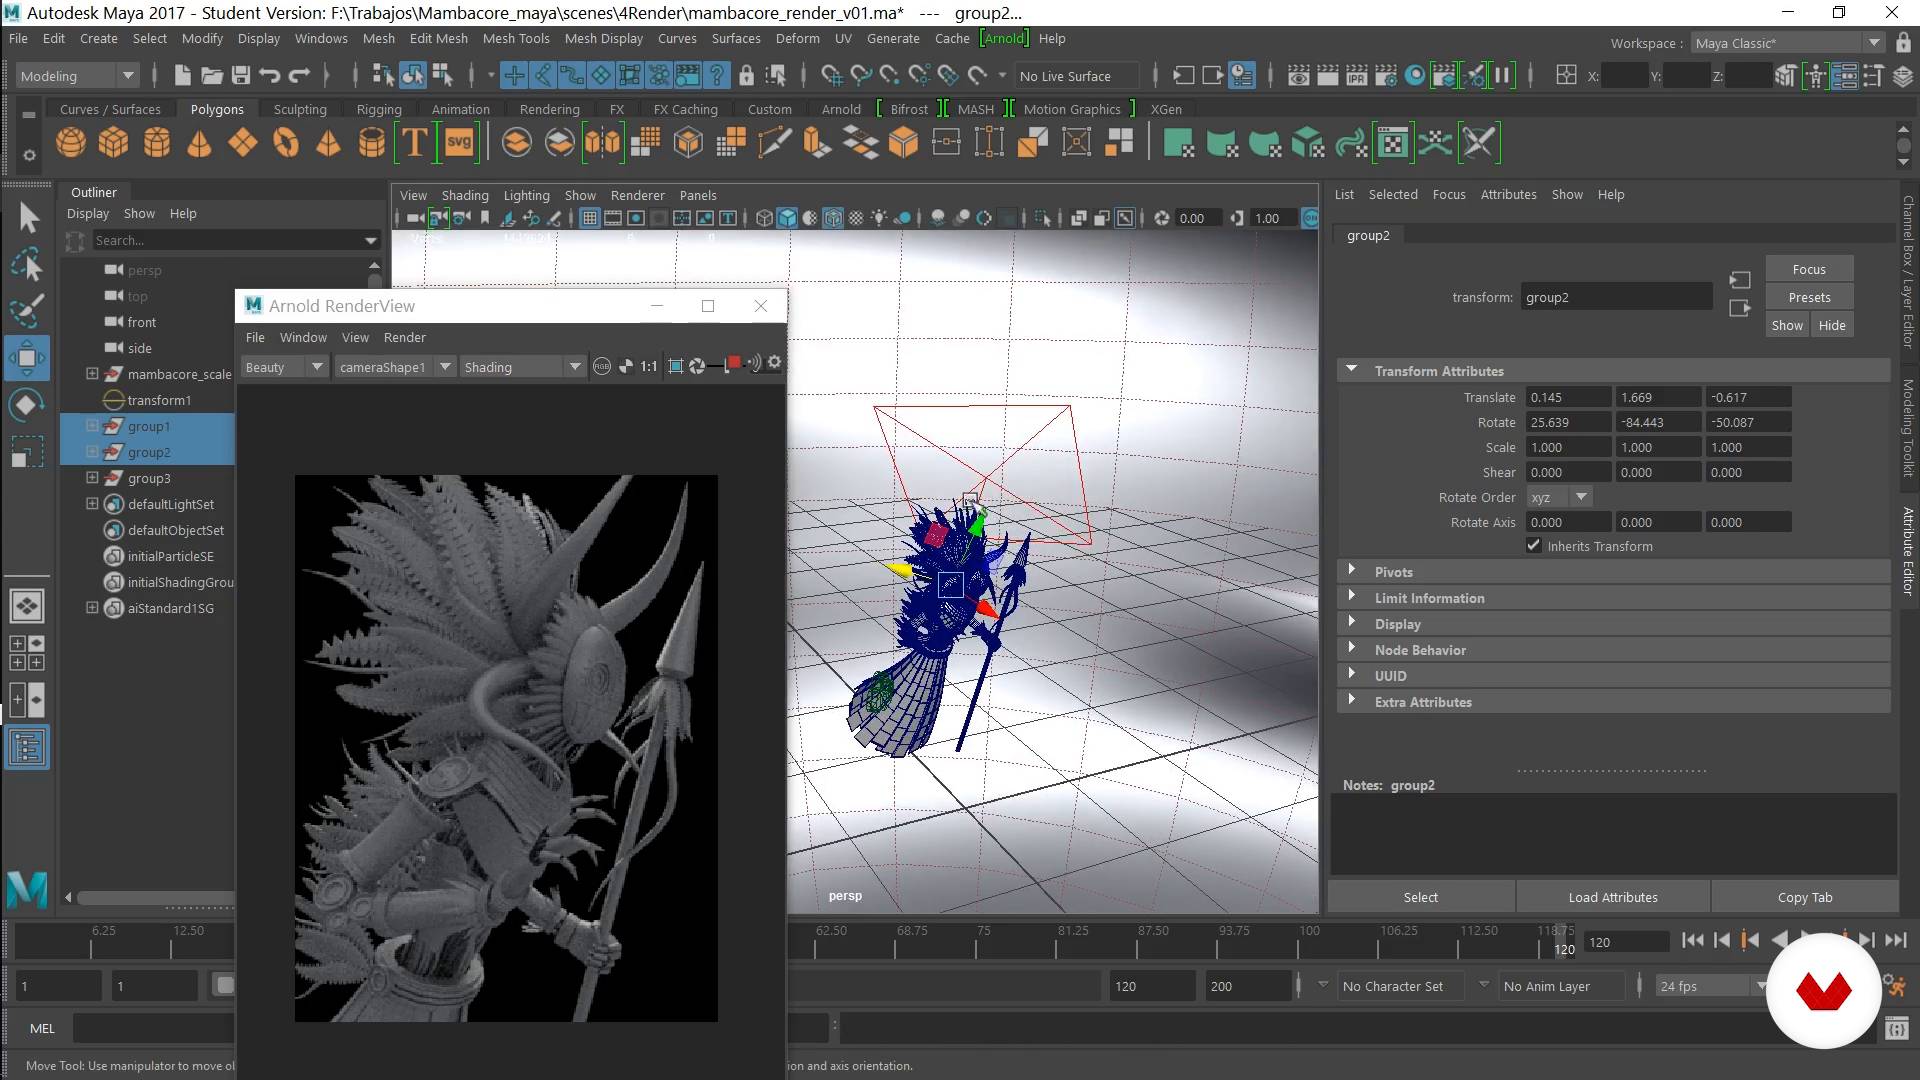The width and height of the screenshot is (1920, 1080).
Task: Select the arrow Select tool in toolbox
Action: 28,217
